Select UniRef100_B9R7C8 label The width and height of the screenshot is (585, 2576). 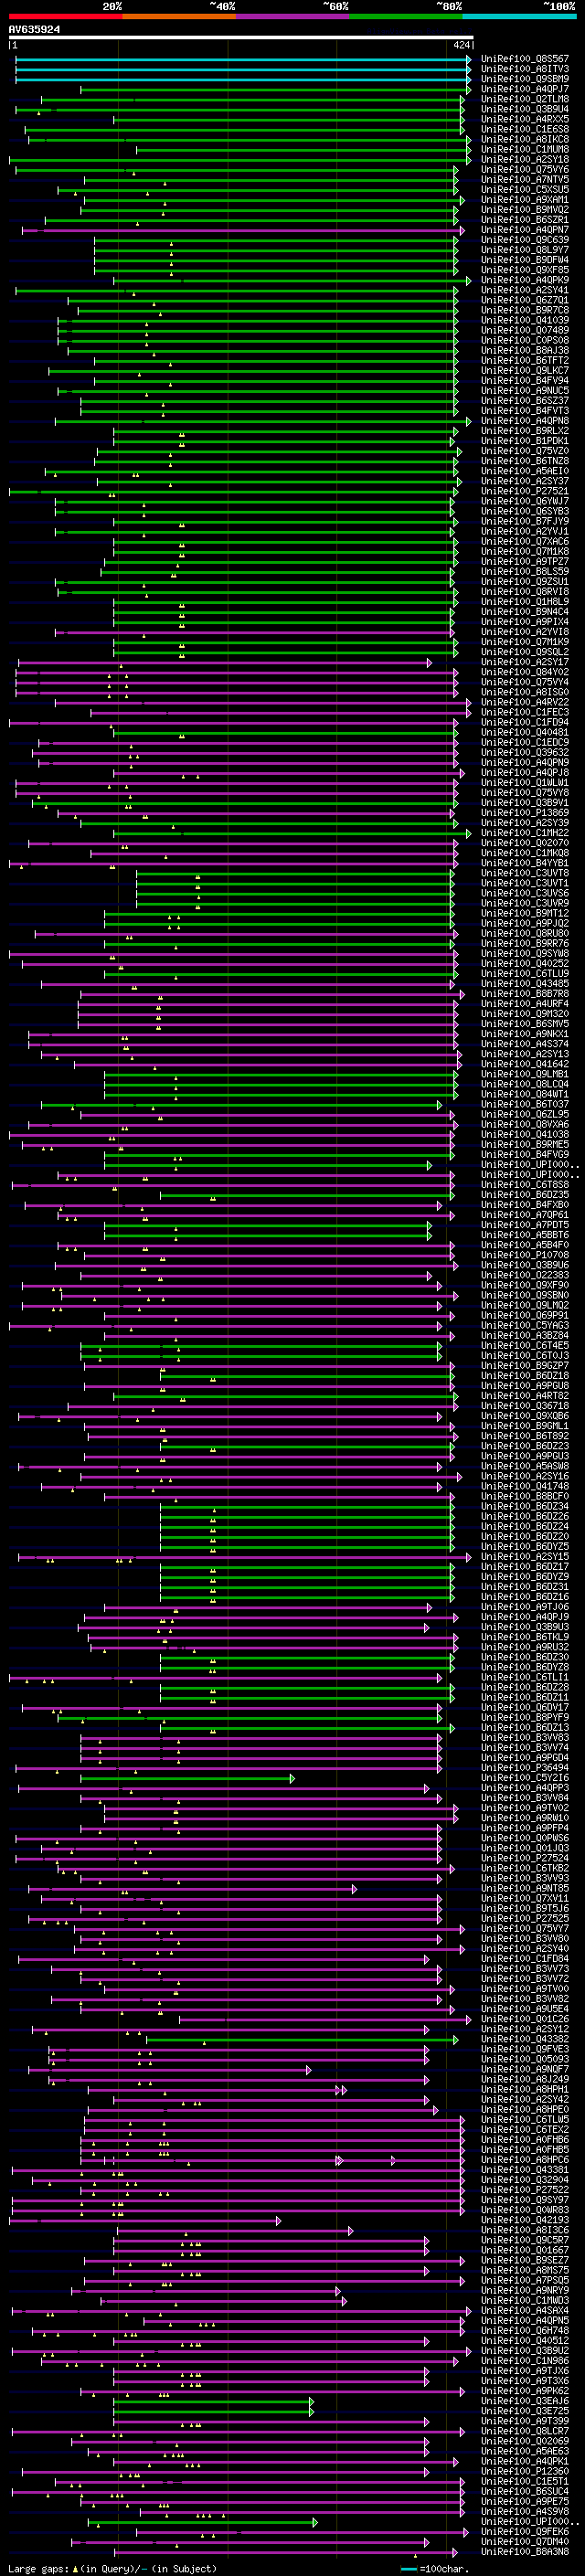click(525, 311)
